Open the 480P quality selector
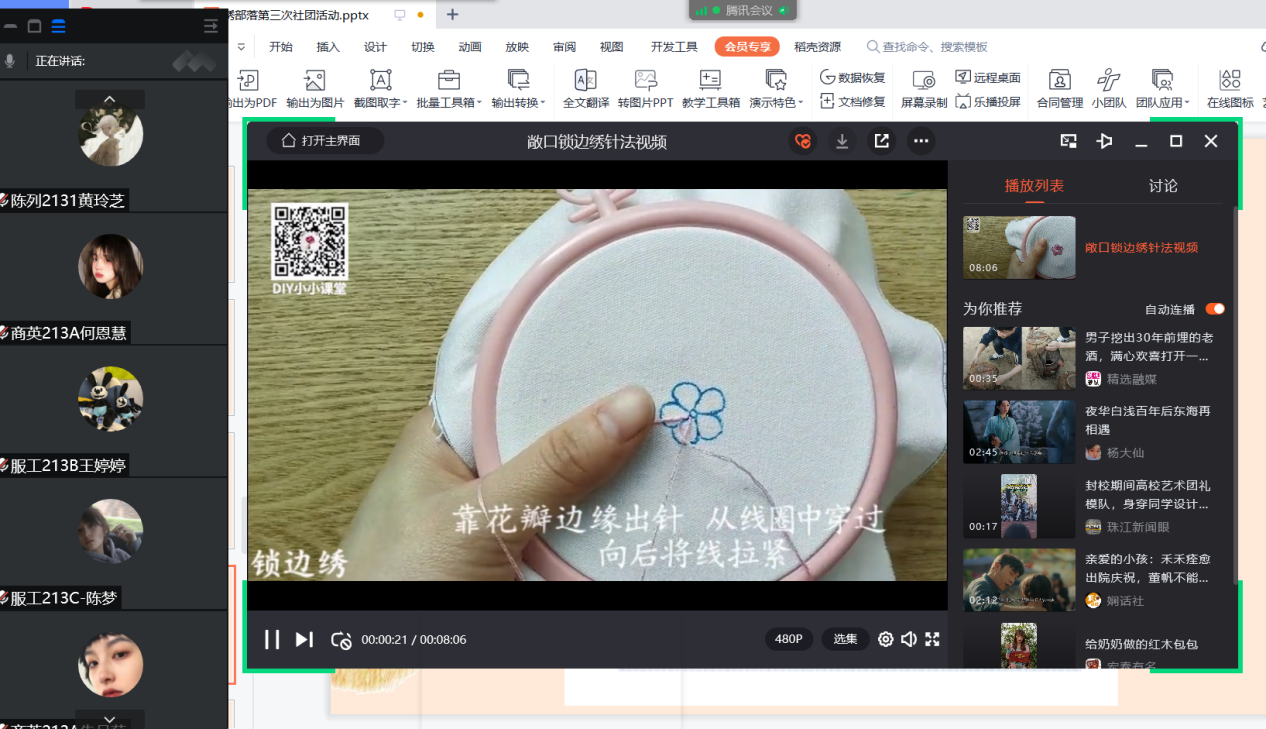 (789, 639)
